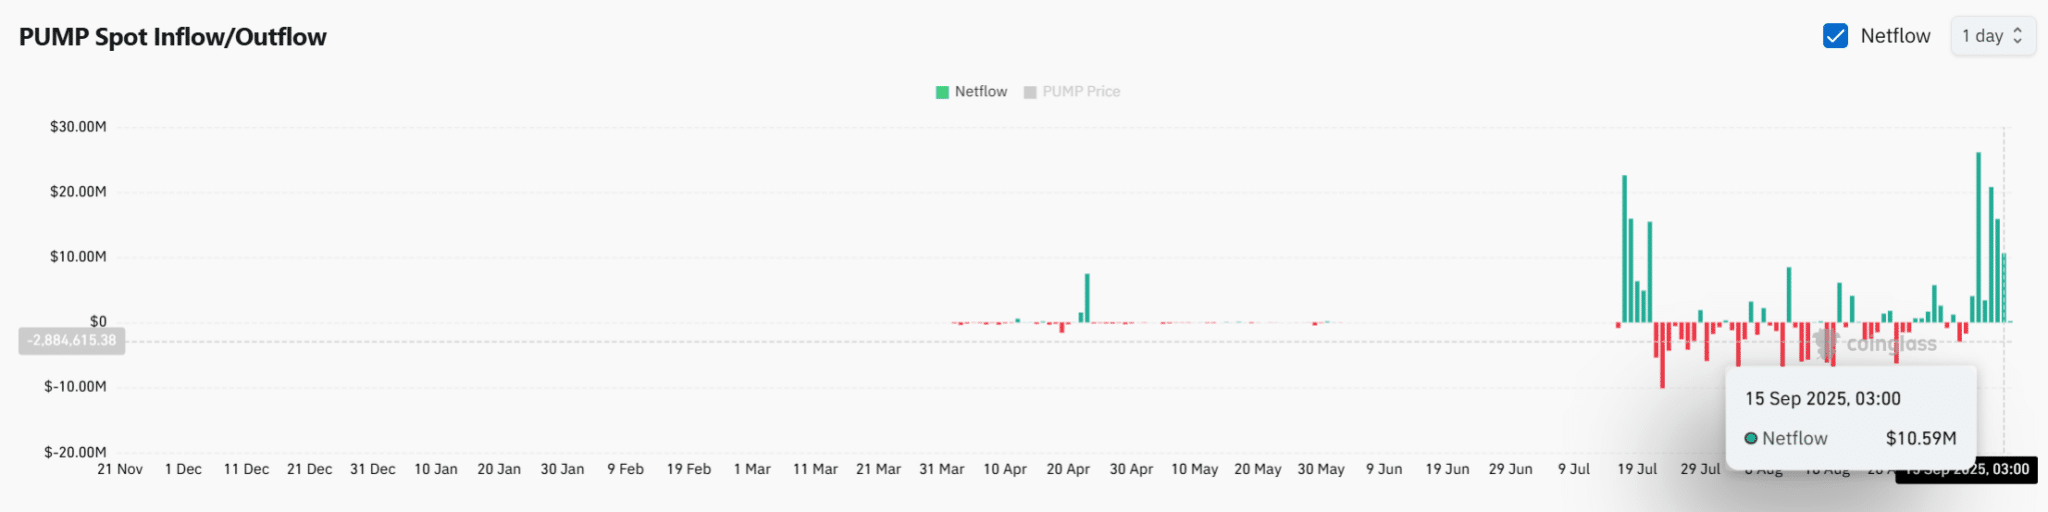The image size is (2048, 512).
Task: Click the deepest red bar reaching $-10M
Action: (1662, 355)
